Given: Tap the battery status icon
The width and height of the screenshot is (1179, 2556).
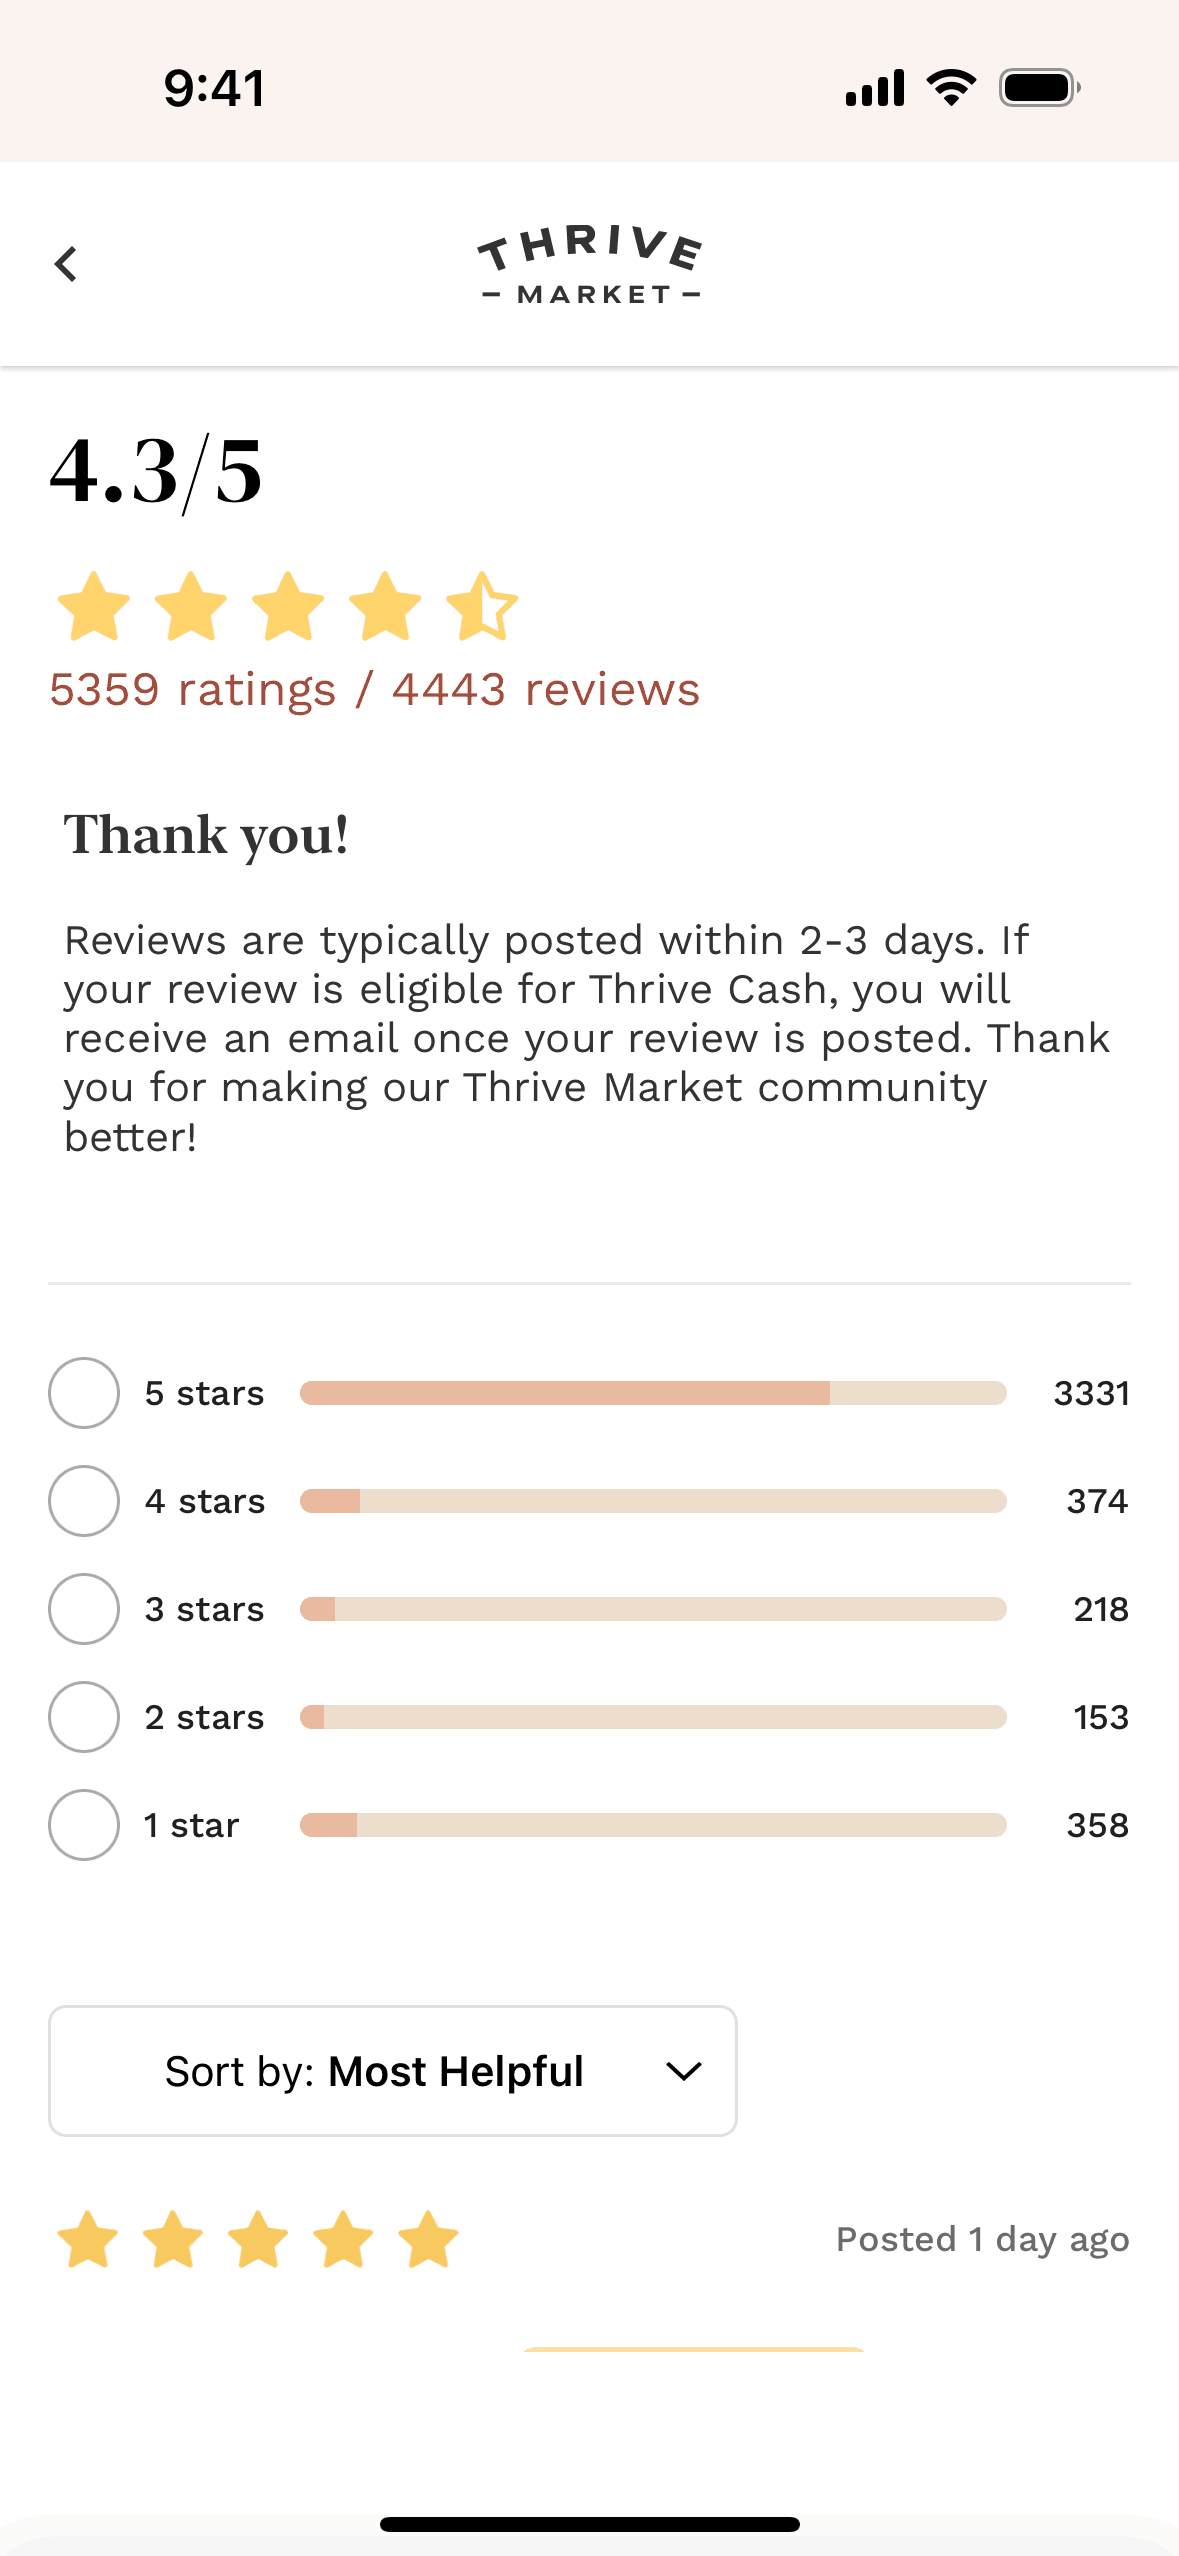Looking at the screenshot, I should pyautogui.click(x=1039, y=88).
